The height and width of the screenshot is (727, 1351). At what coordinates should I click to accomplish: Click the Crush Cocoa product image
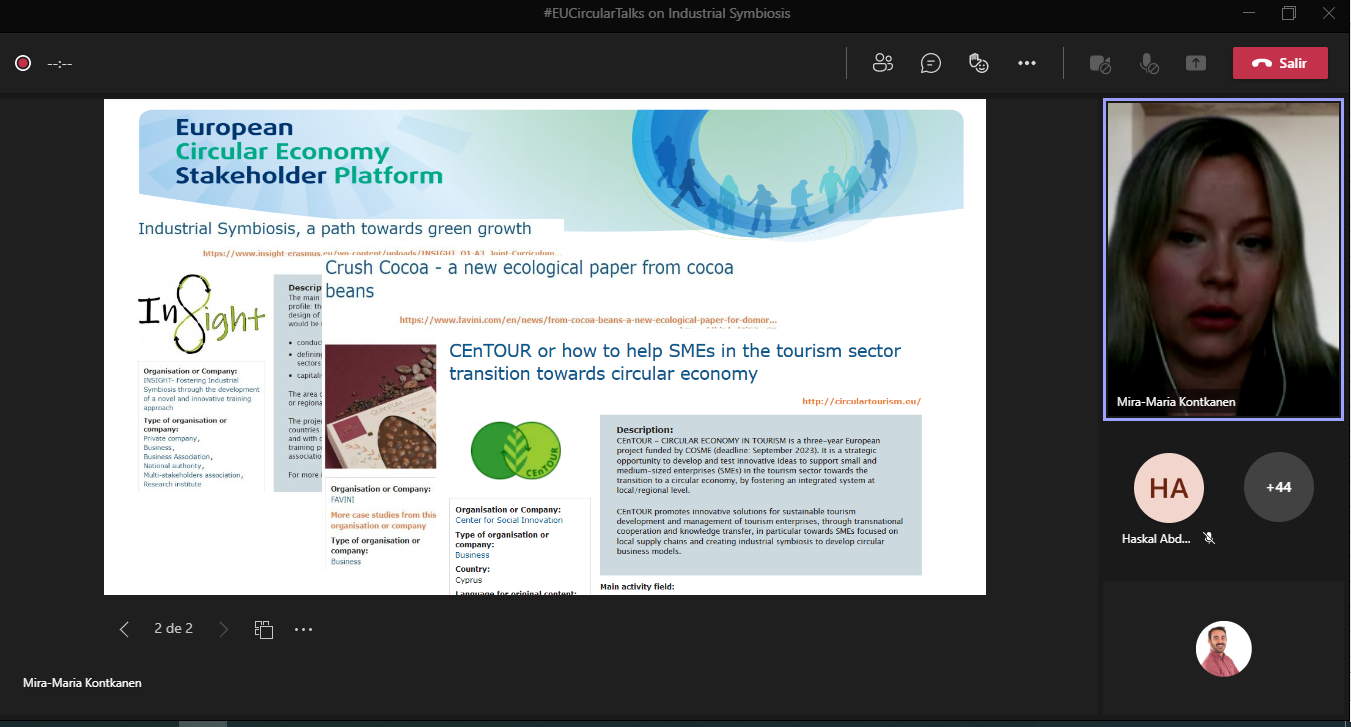pyautogui.click(x=381, y=406)
